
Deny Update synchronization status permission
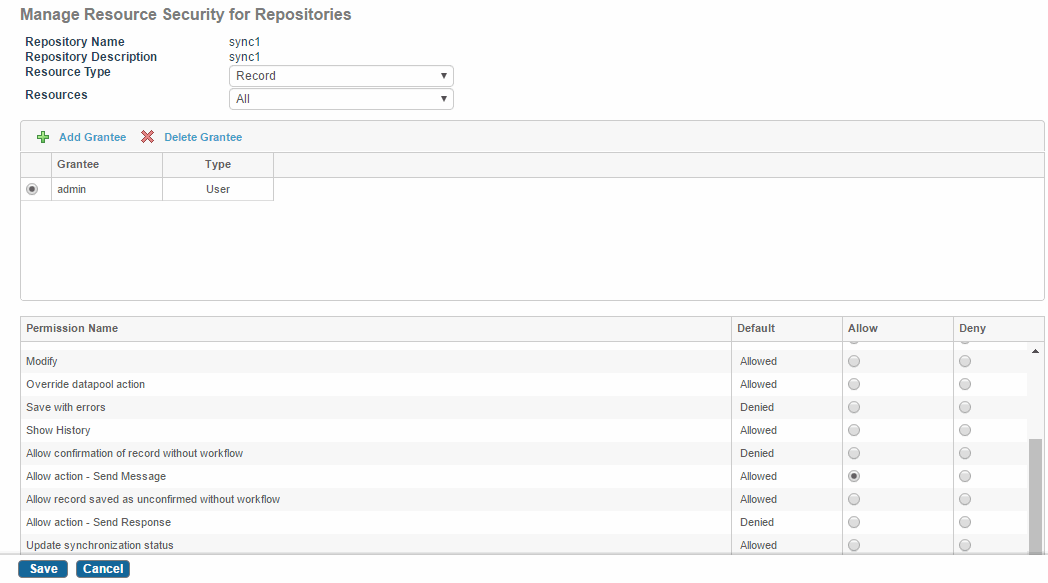click(964, 545)
